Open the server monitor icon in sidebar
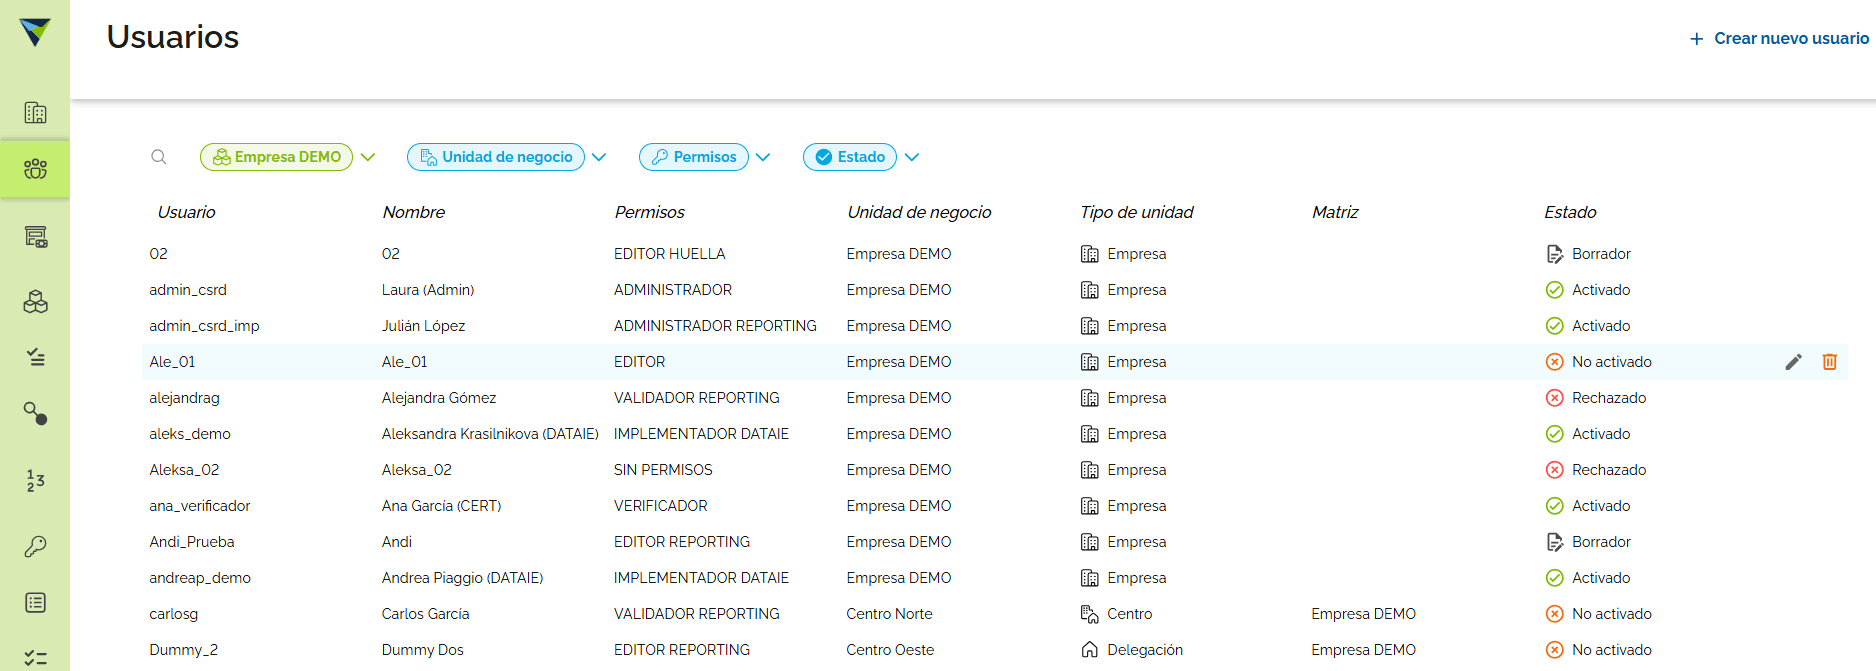This screenshot has width=1876, height=671. pos(35,237)
